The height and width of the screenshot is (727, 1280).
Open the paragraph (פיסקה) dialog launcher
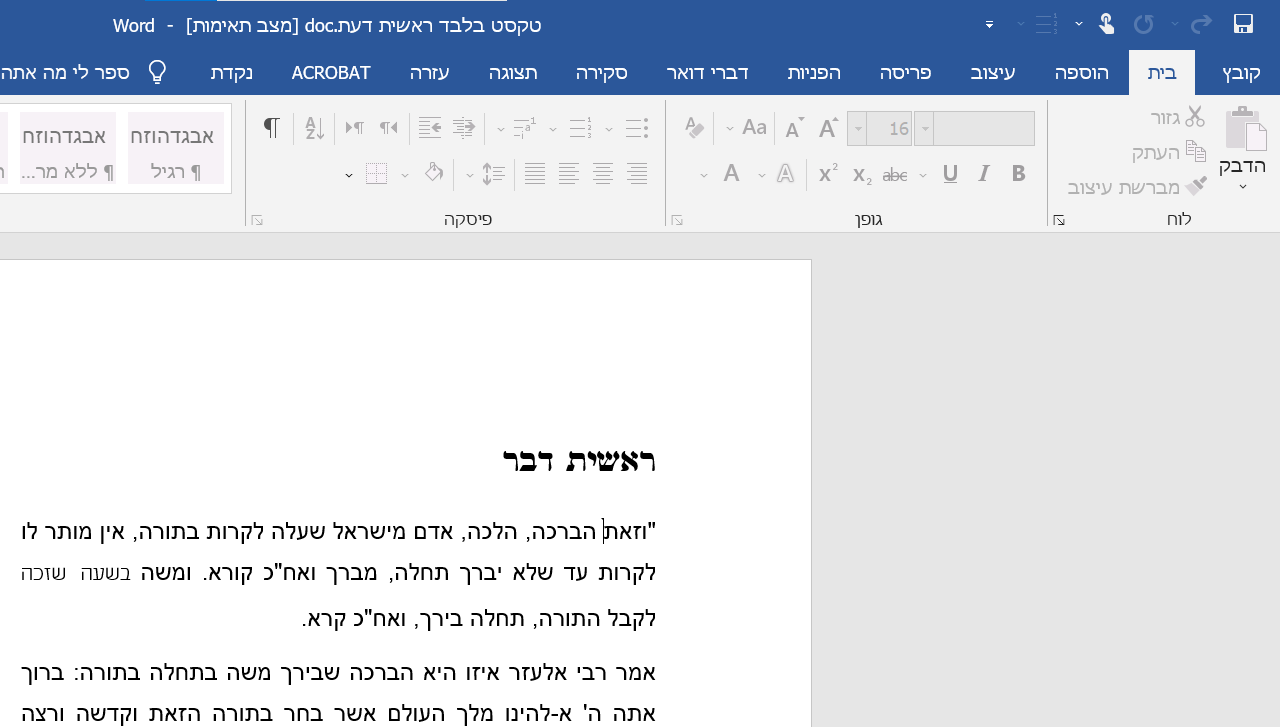click(257, 220)
